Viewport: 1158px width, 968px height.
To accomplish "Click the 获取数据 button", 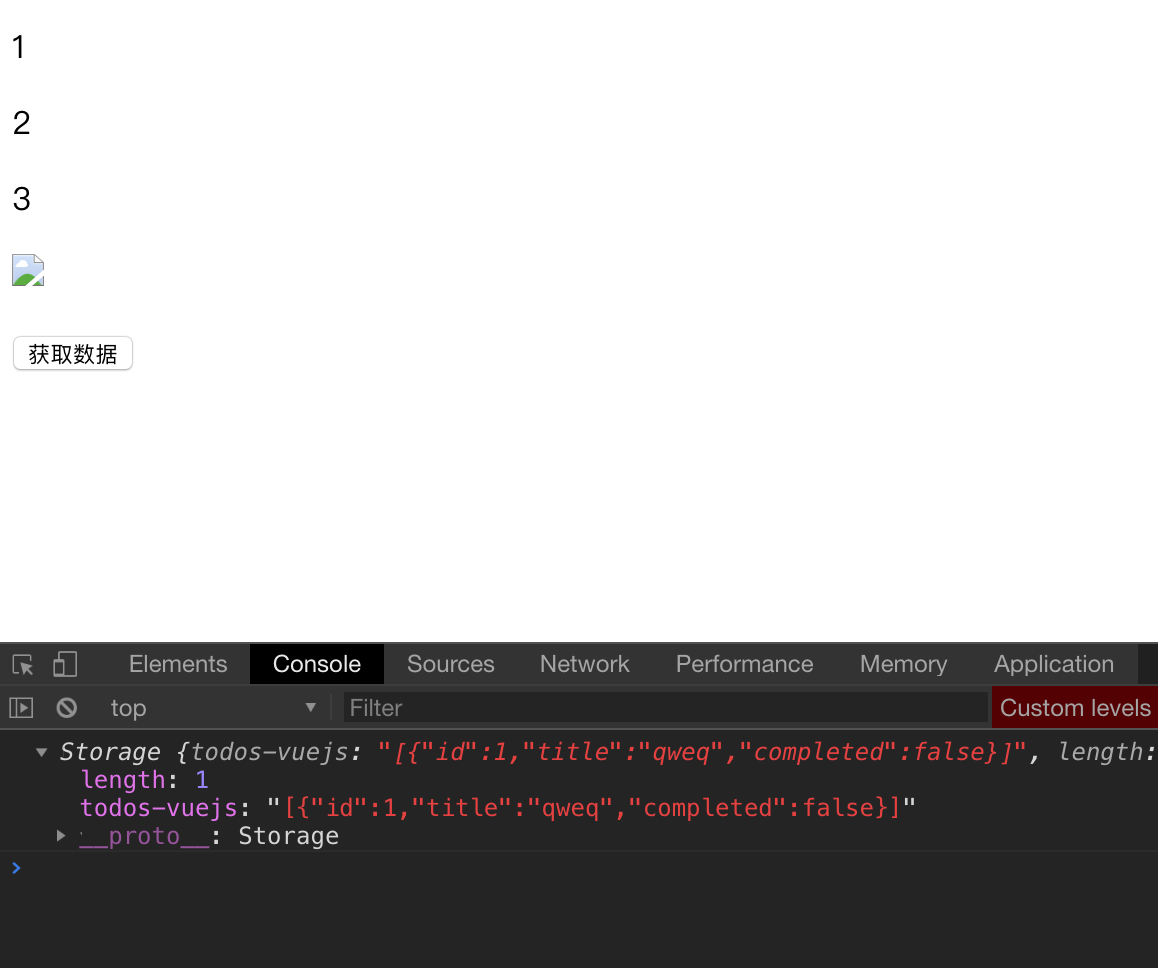I will point(72,353).
